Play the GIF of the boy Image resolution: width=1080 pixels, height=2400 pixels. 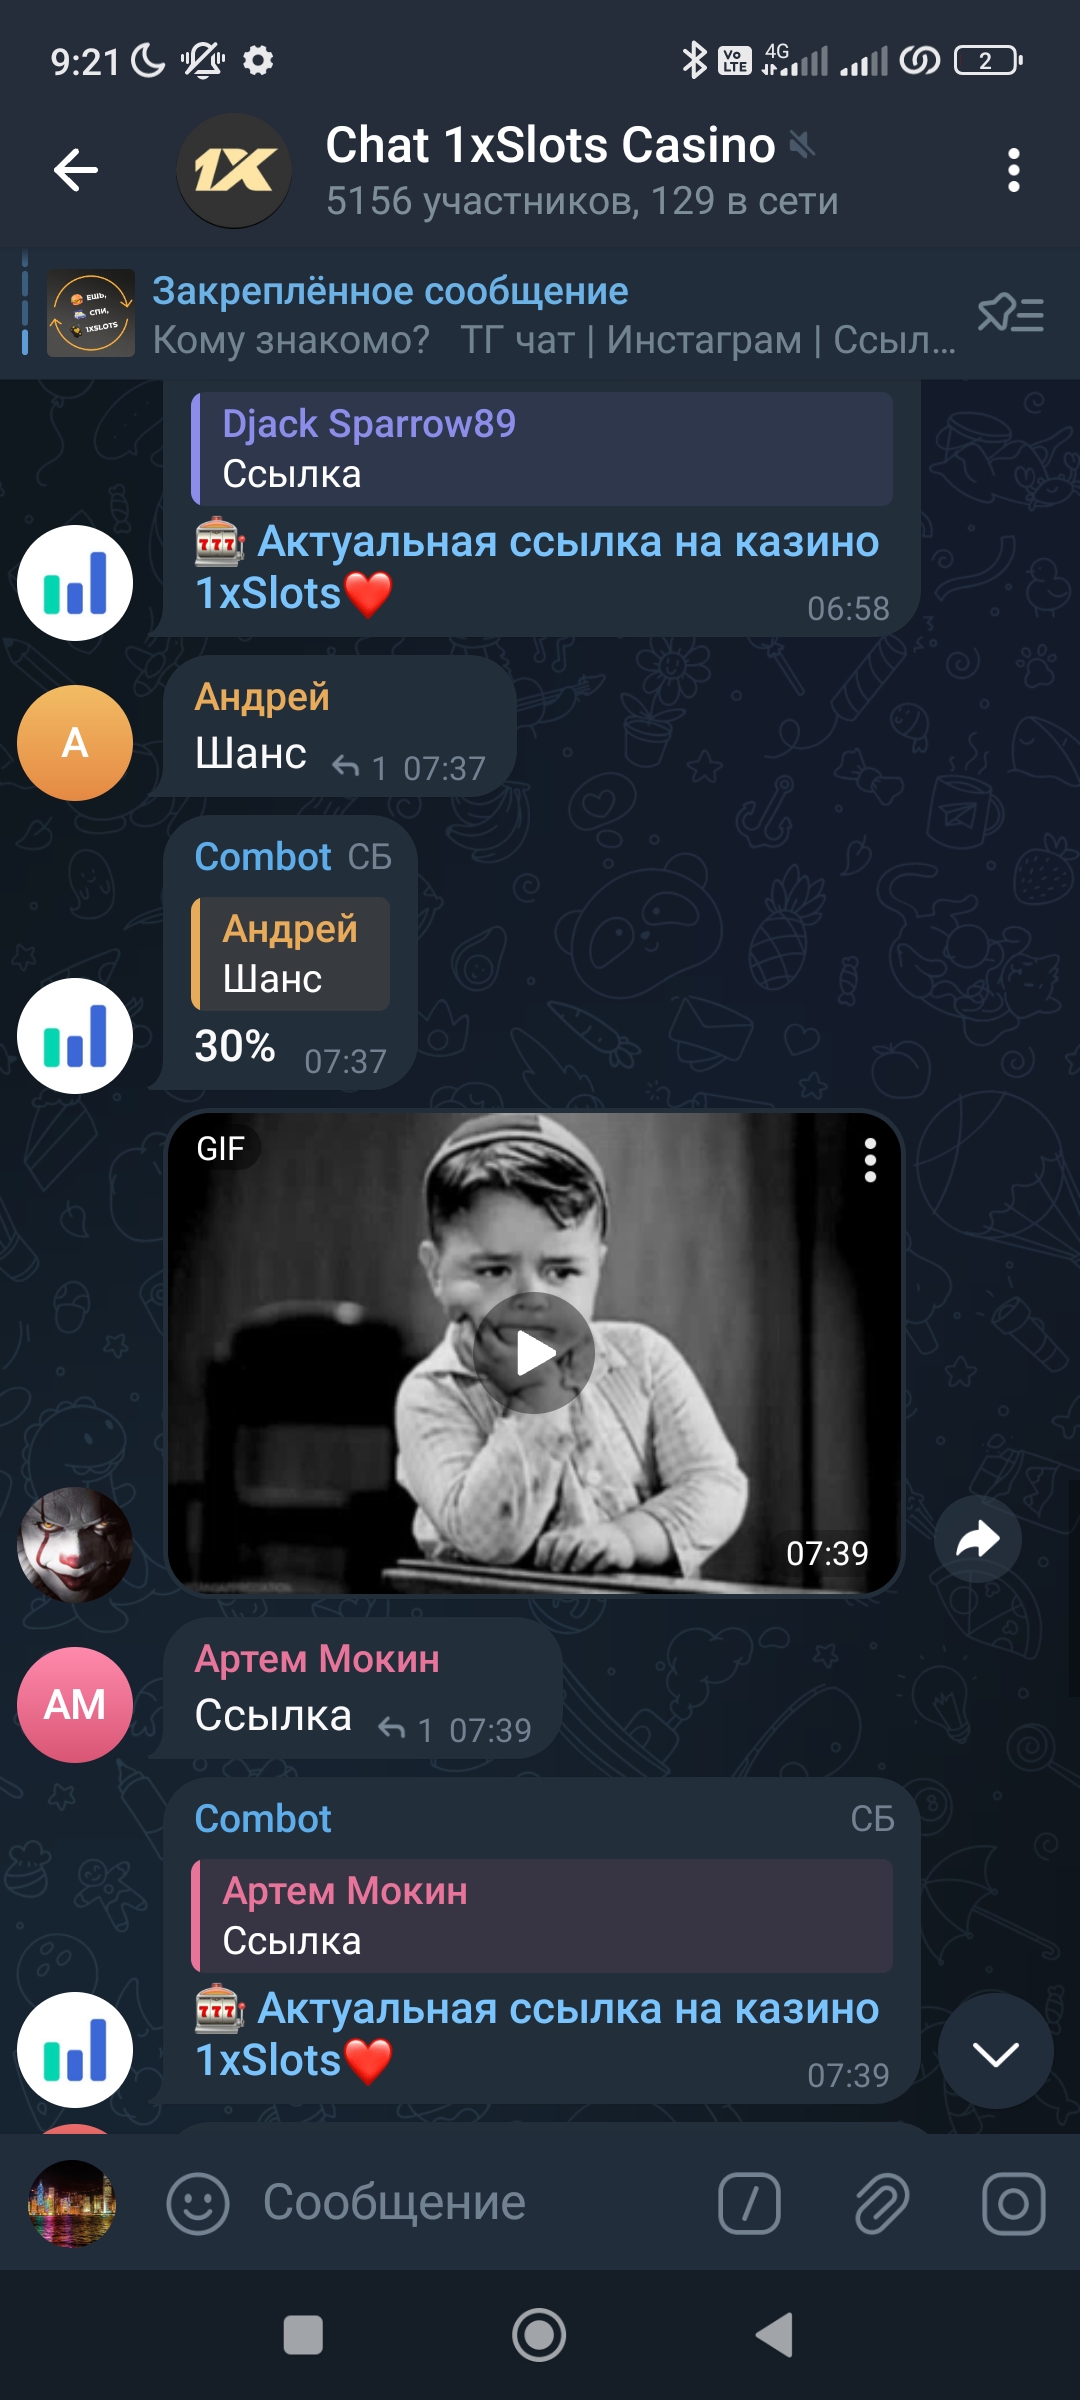click(535, 1353)
